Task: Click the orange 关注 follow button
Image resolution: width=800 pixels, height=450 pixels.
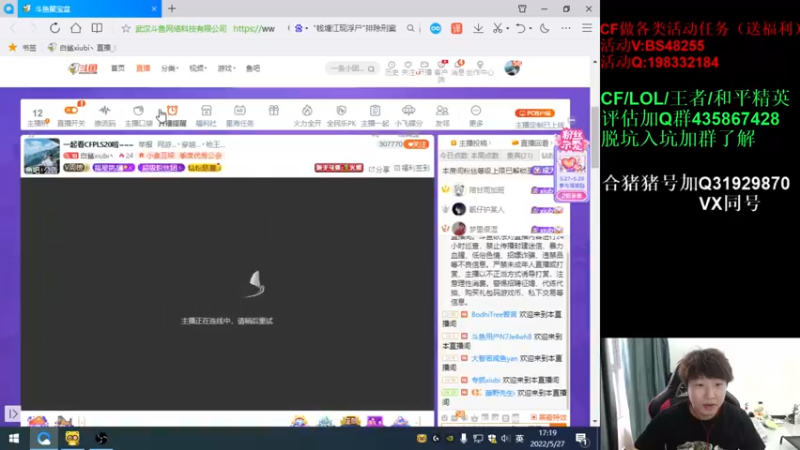Action: click(x=416, y=144)
